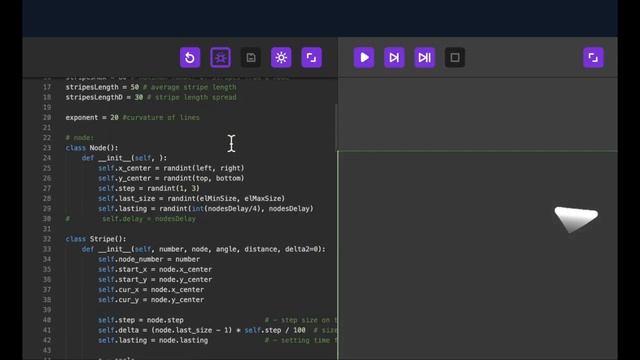Click the step forward button

pyautogui.click(x=394, y=58)
